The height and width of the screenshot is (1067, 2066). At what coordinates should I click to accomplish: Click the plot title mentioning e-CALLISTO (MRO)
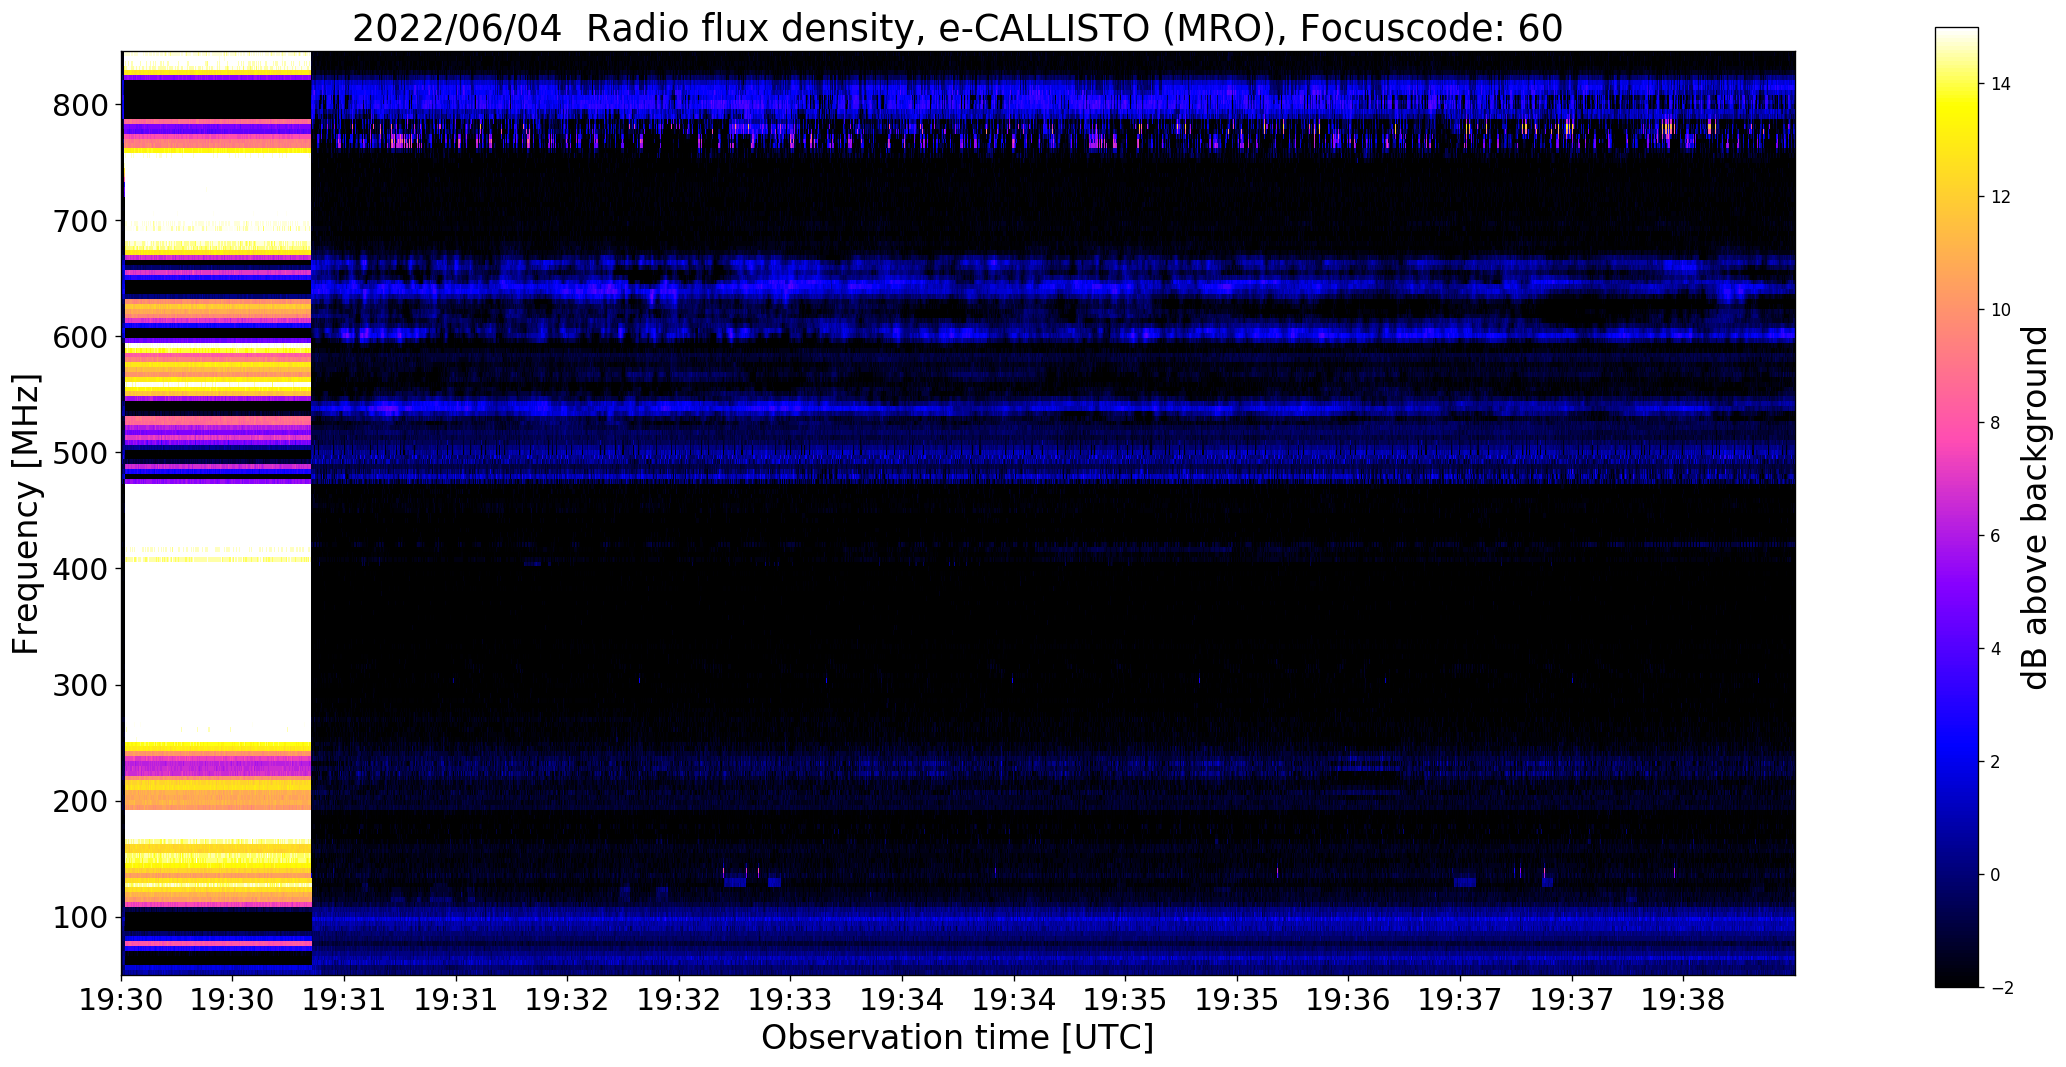[x=957, y=29]
